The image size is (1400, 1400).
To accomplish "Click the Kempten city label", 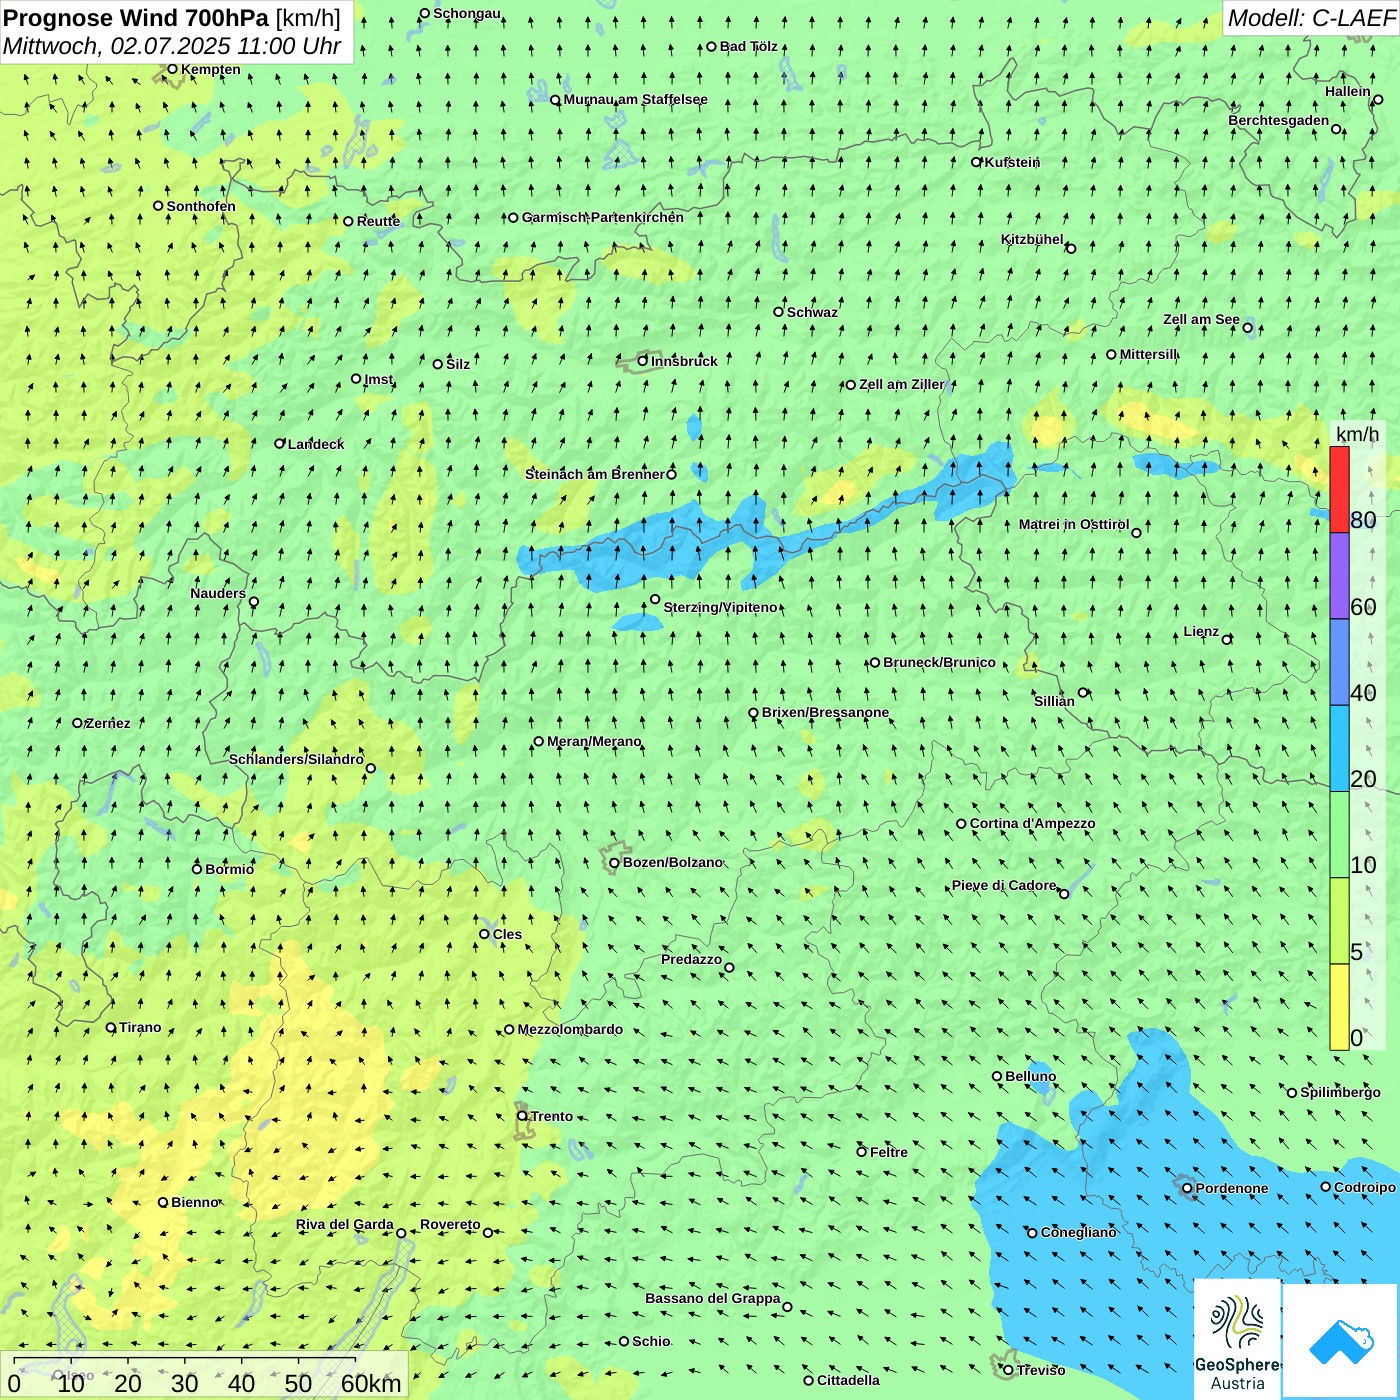I will point(211,69).
